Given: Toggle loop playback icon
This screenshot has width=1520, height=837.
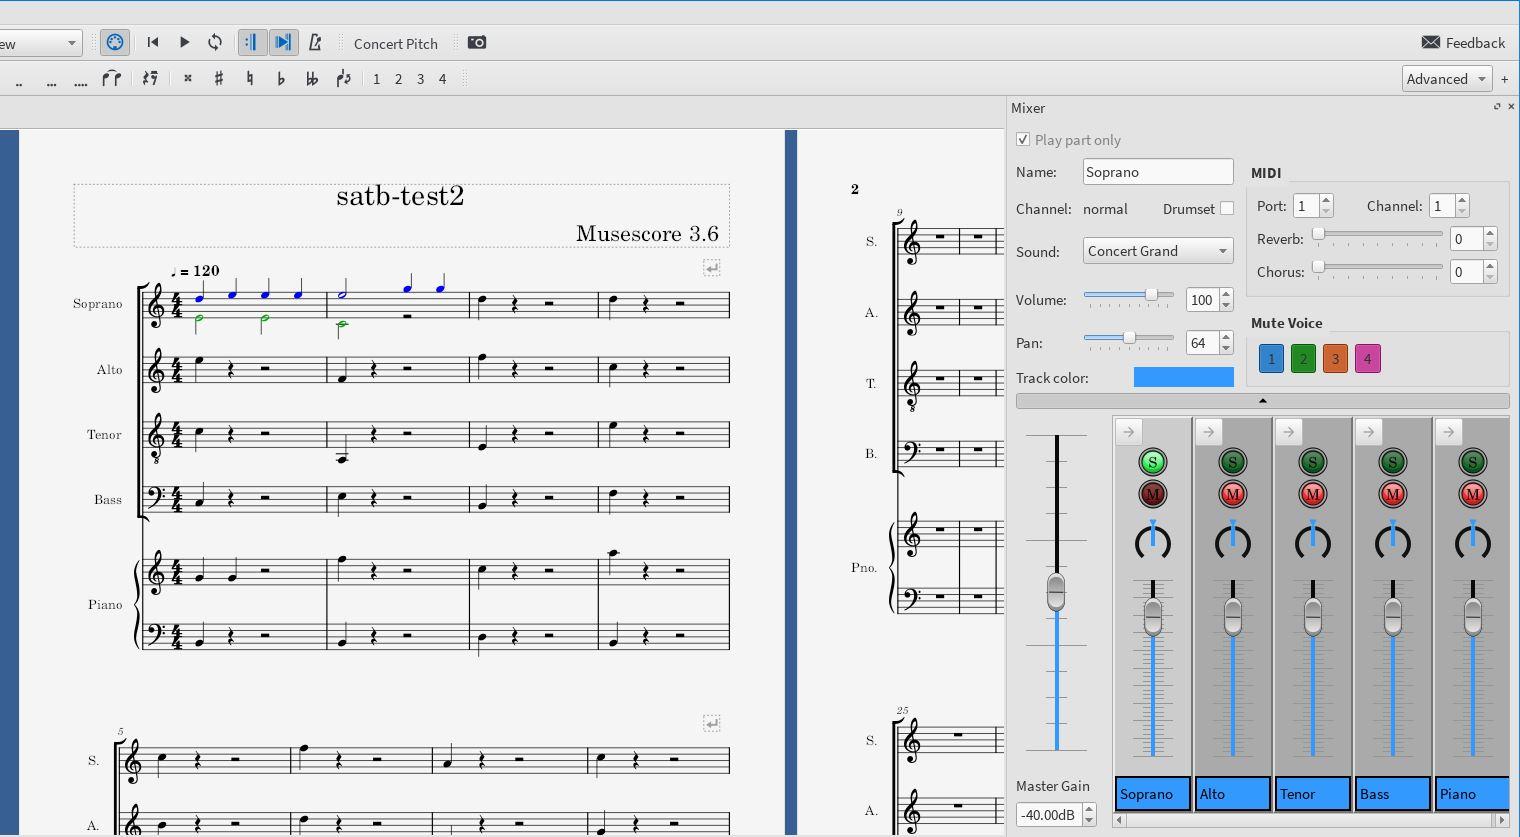Looking at the screenshot, I should point(215,42).
